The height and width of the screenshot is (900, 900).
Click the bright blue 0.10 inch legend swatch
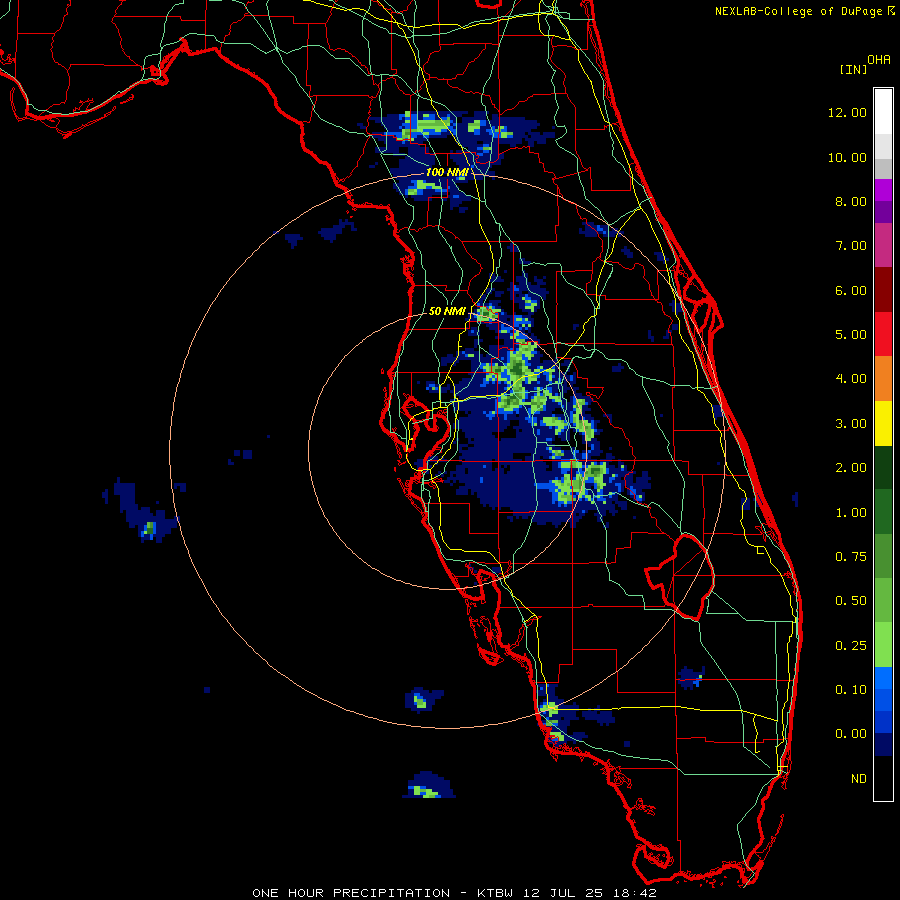coord(883,678)
